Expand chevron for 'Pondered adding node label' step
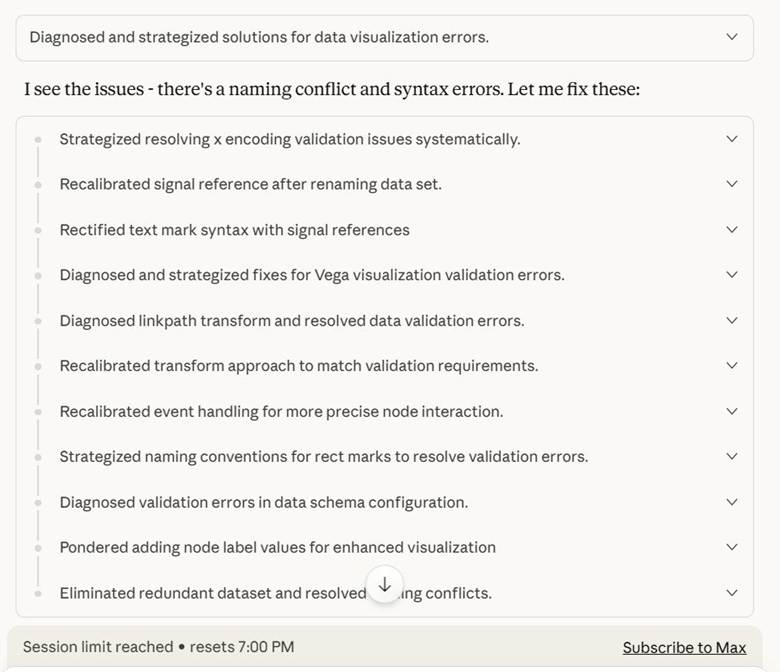780x672 pixels. pos(732,547)
